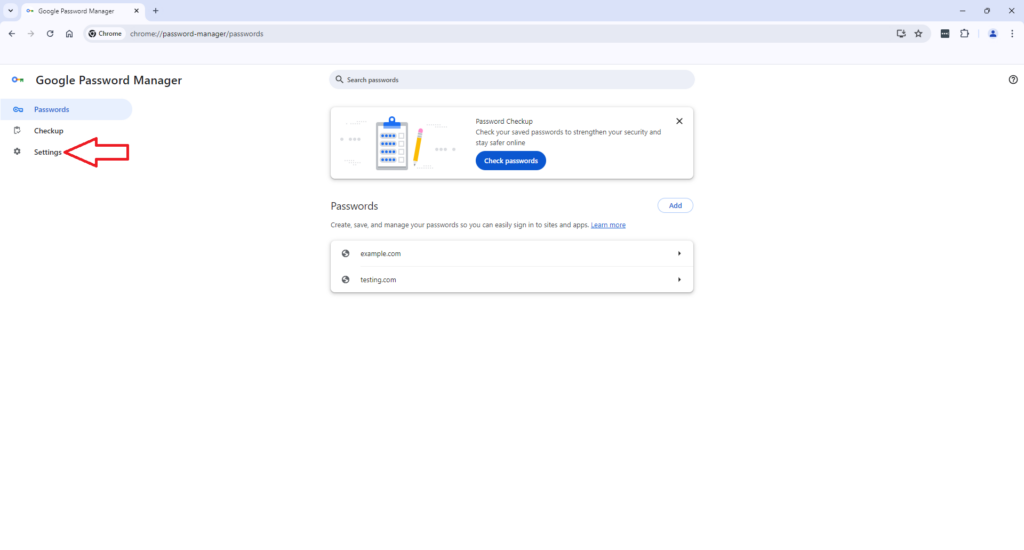Screen dimensions: 1024x550
Task: Select the Passwords sidebar item
Action: [x=51, y=110]
